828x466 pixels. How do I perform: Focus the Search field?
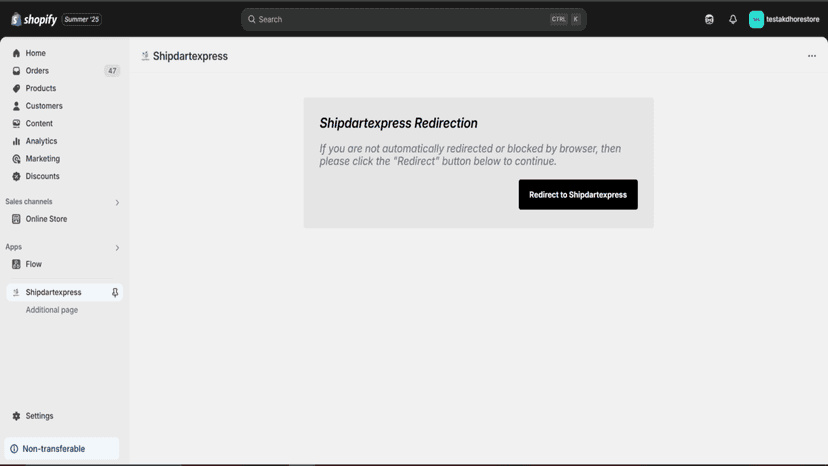coord(413,20)
